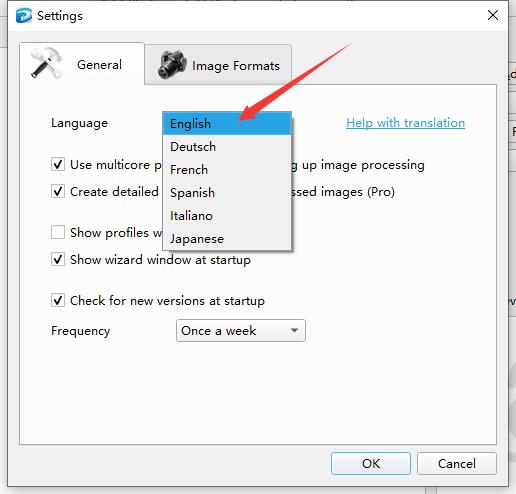The width and height of the screenshot is (516, 494).
Task: Select Spanish in the language dropdown
Action: click(227, 193)
